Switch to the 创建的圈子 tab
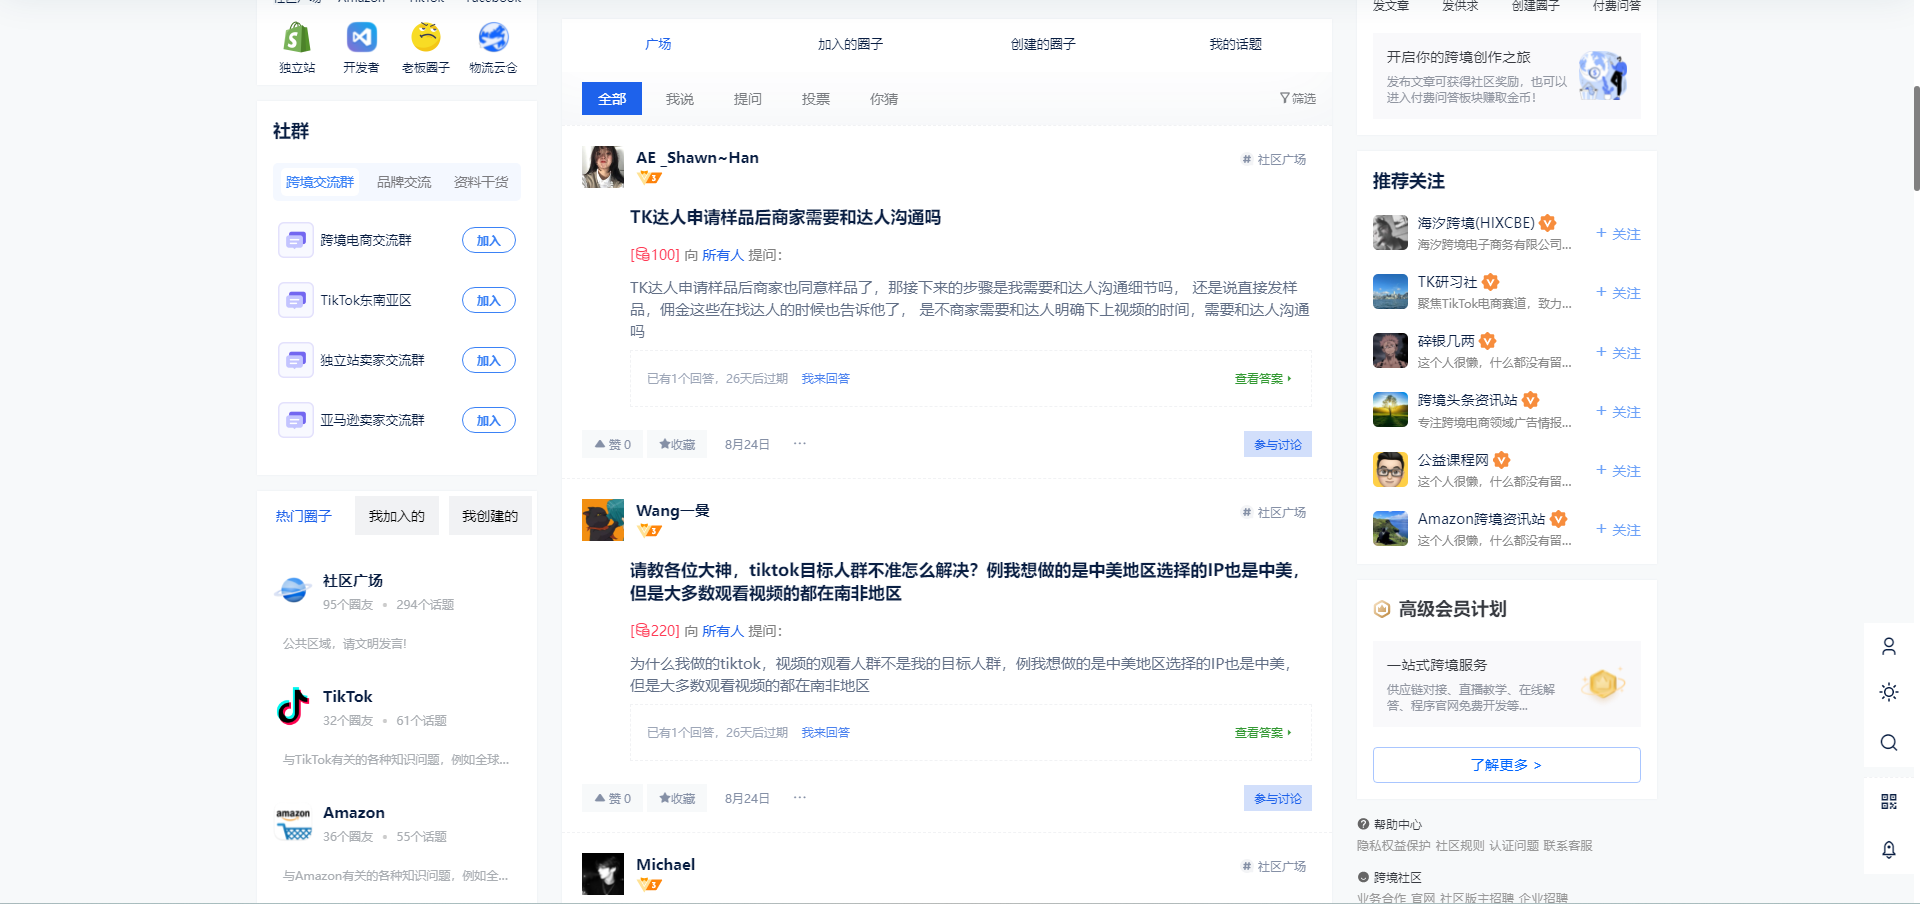This screenshot has height=904, width=1920. [1043, 44]
